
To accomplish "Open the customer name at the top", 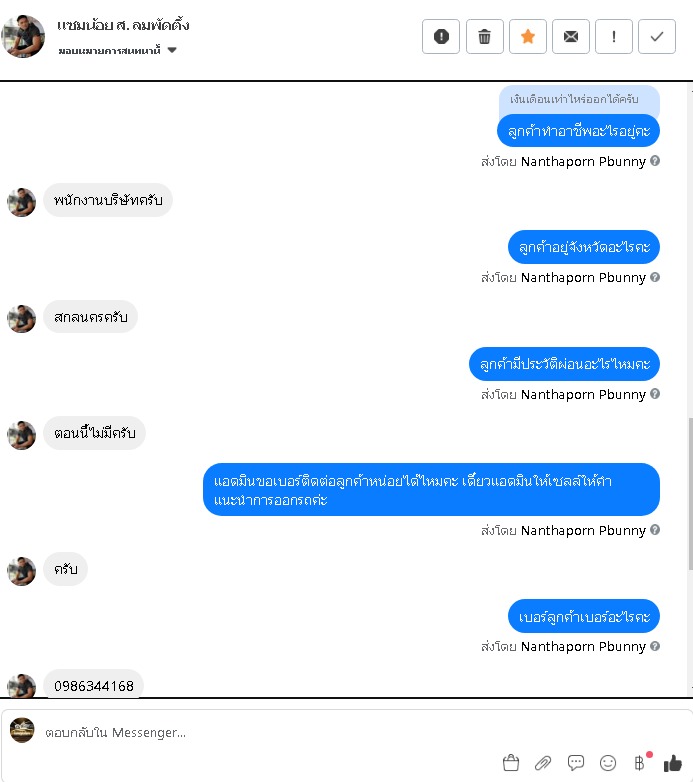I will point(123,25).
